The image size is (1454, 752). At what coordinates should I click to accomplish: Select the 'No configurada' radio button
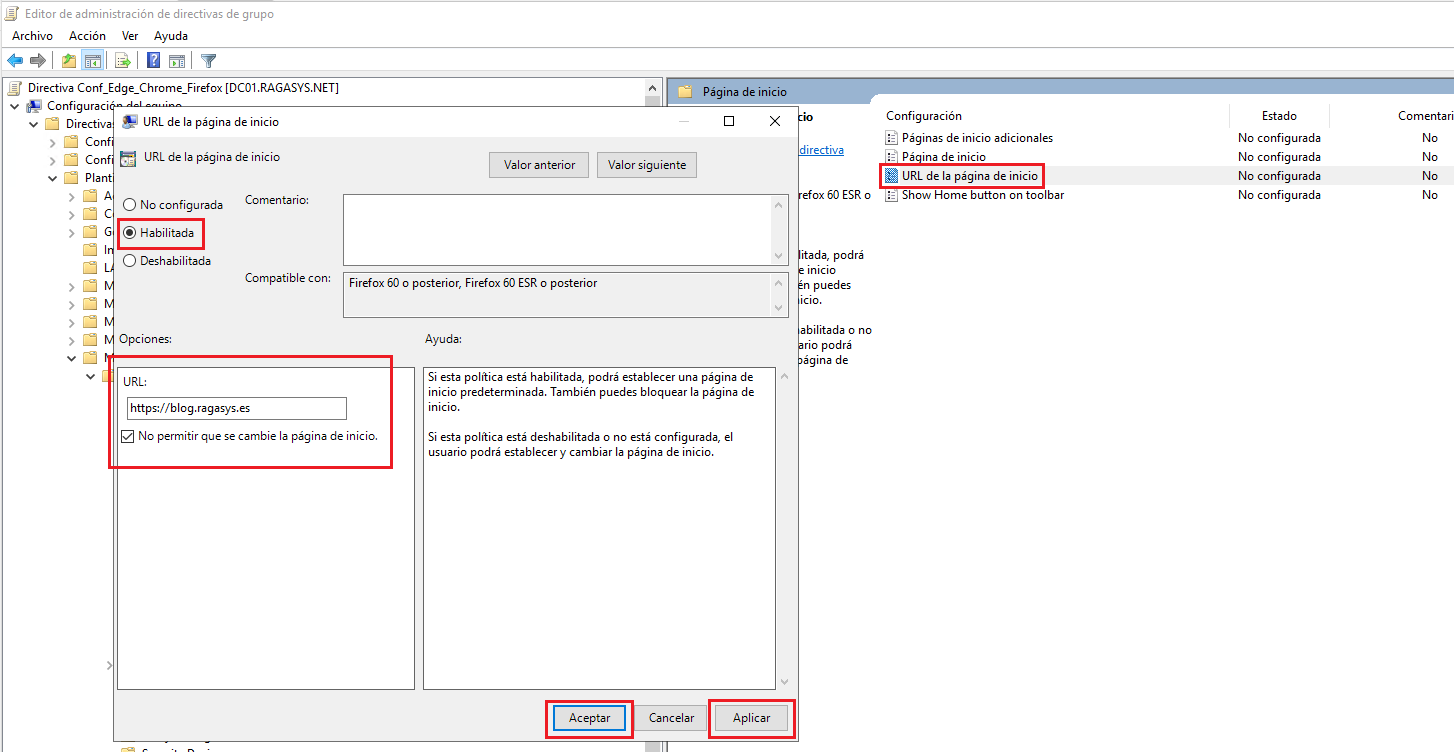130,204
